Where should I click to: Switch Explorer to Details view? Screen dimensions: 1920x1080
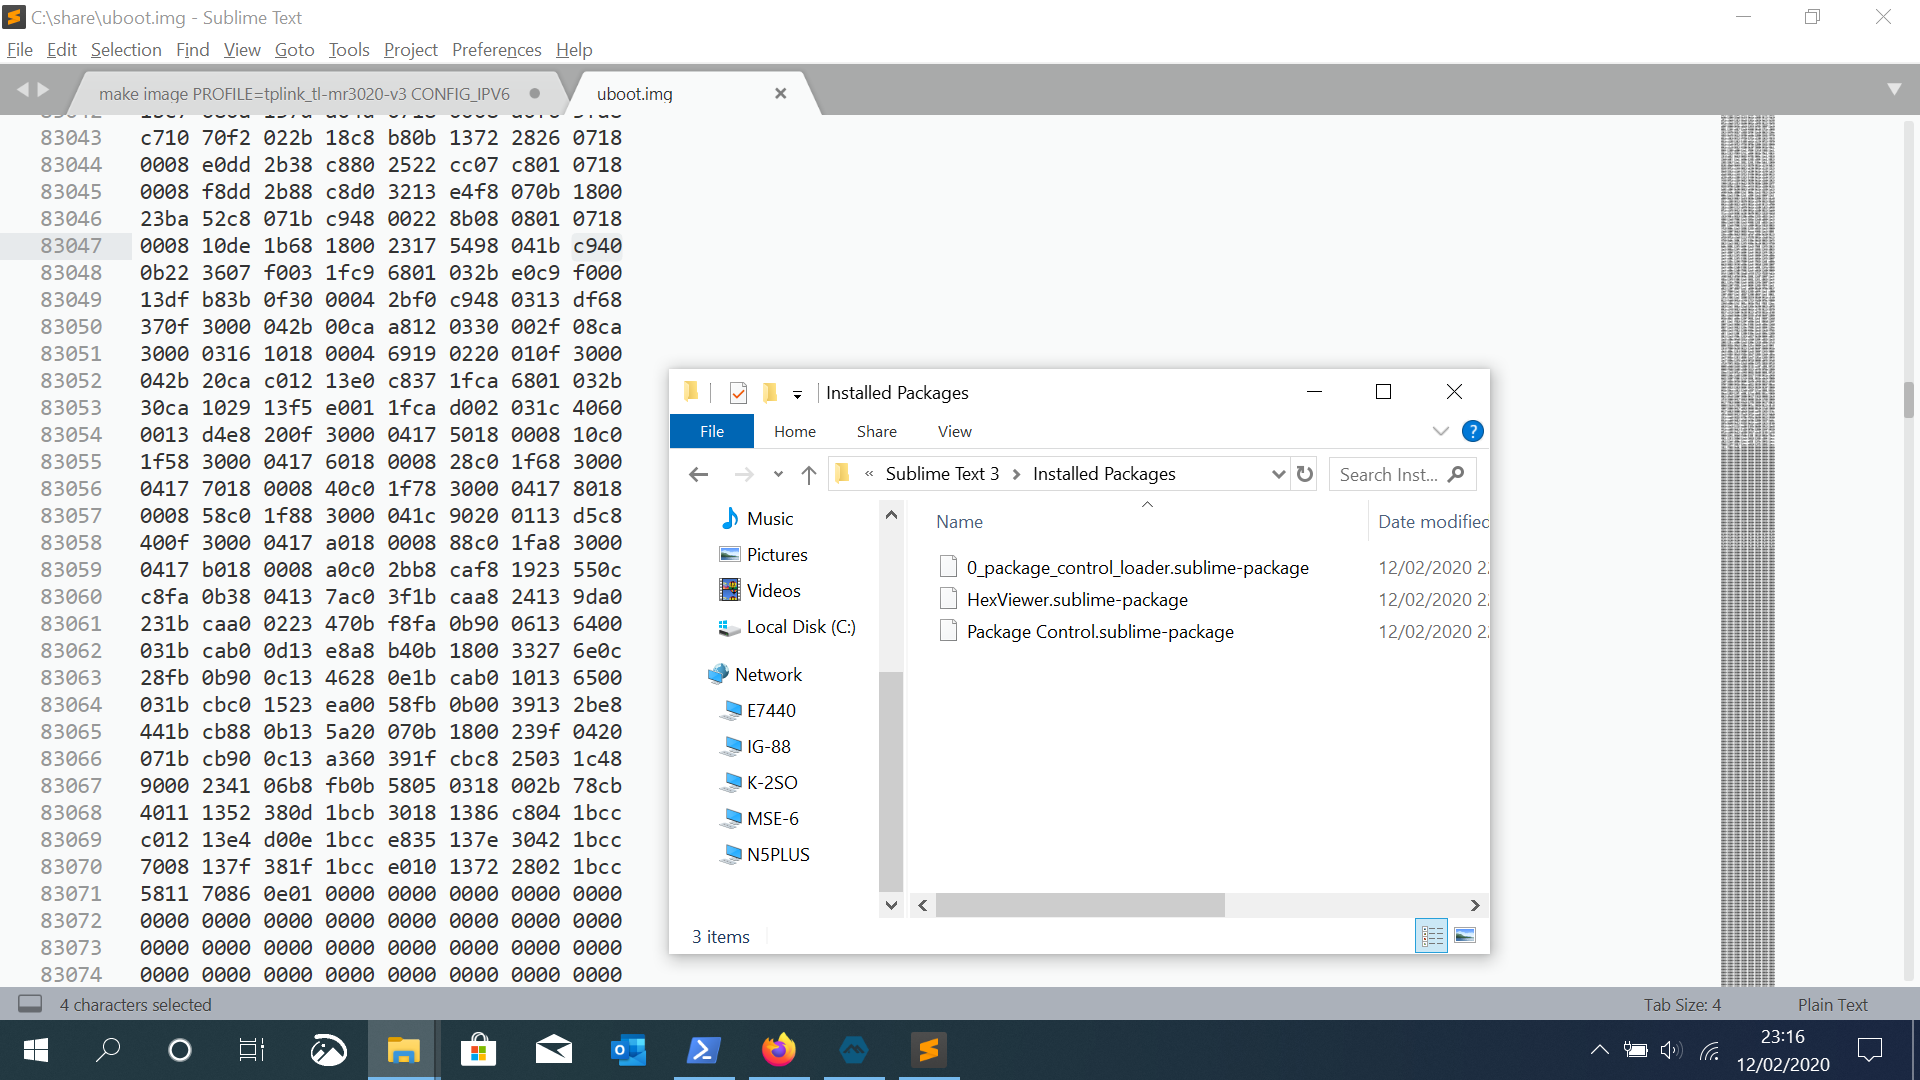click(1431, 936)
